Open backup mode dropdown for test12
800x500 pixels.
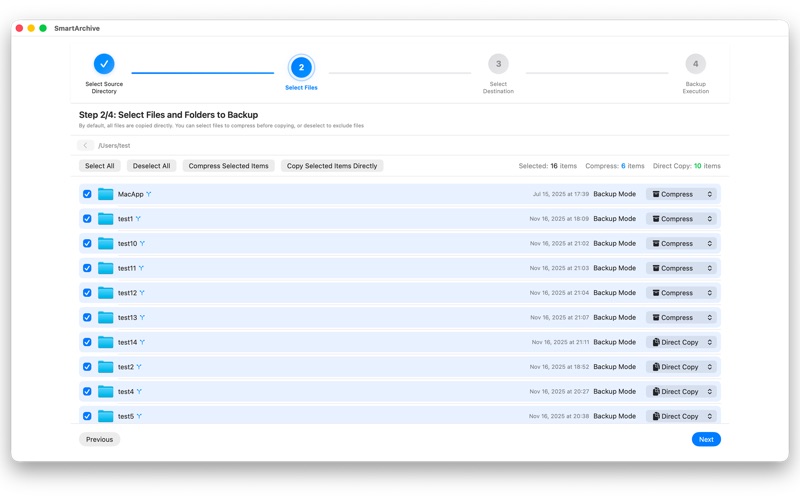[x=682, y=293]
